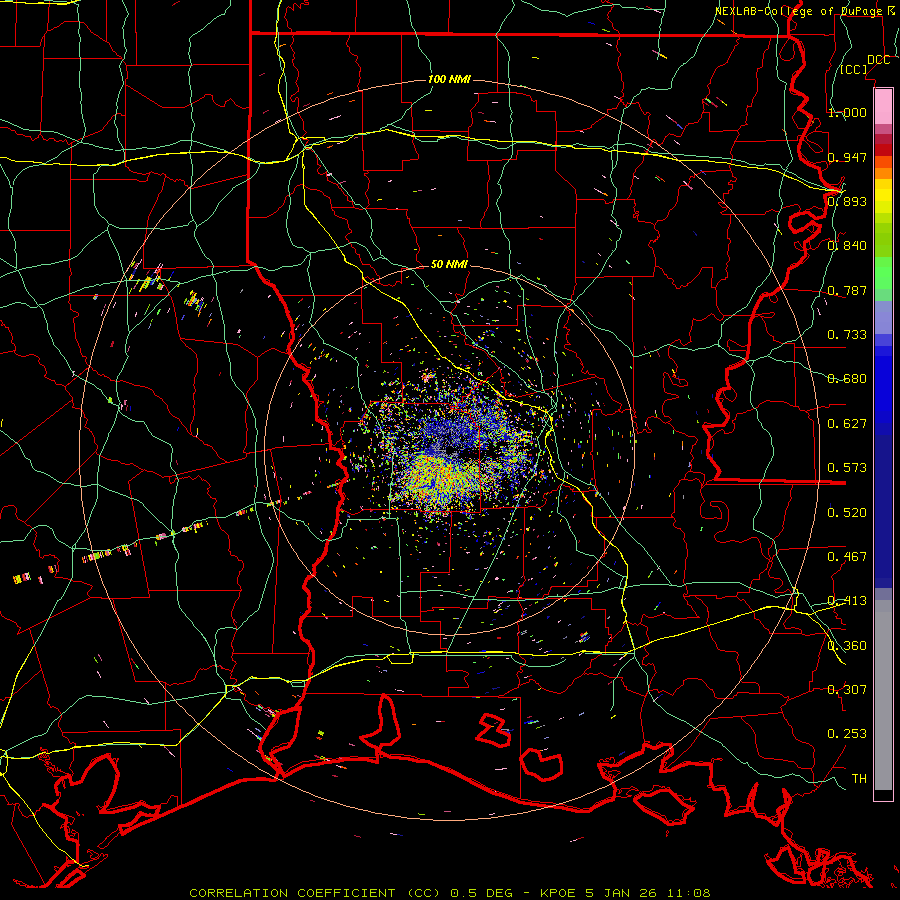Click the CORRELATION COEFFICIENT title at the bottom
This screenshot has width=900, height=900.
pyautogui.click(x=315, y=893)
